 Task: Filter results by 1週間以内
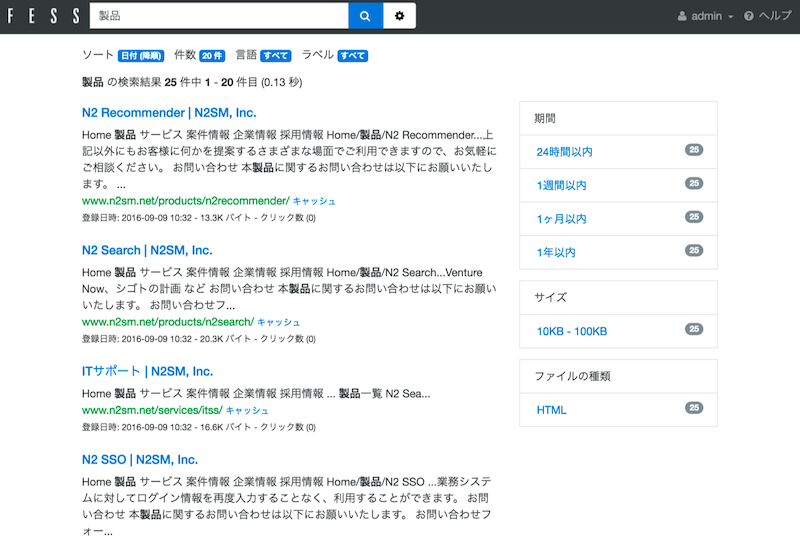(561, 186)
